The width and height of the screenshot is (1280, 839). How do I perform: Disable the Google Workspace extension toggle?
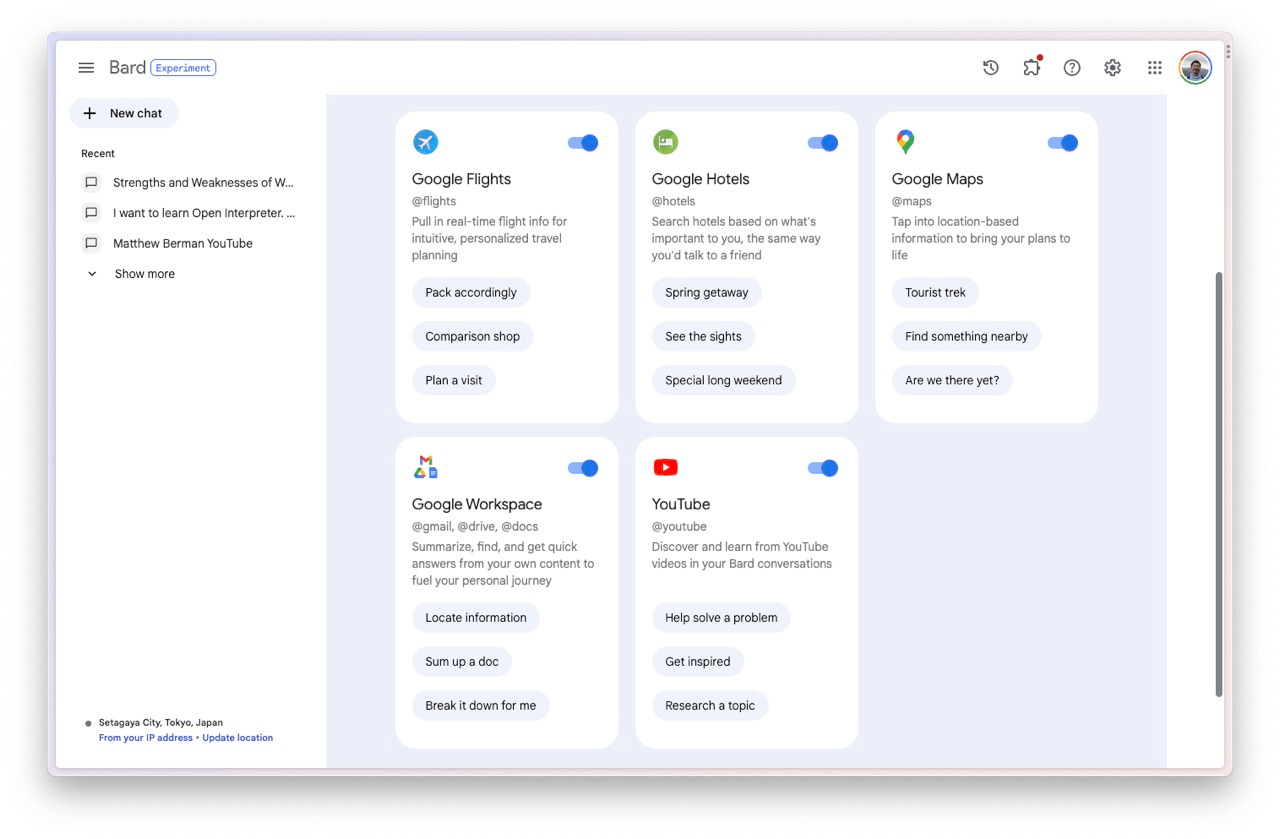coord(583,468)
